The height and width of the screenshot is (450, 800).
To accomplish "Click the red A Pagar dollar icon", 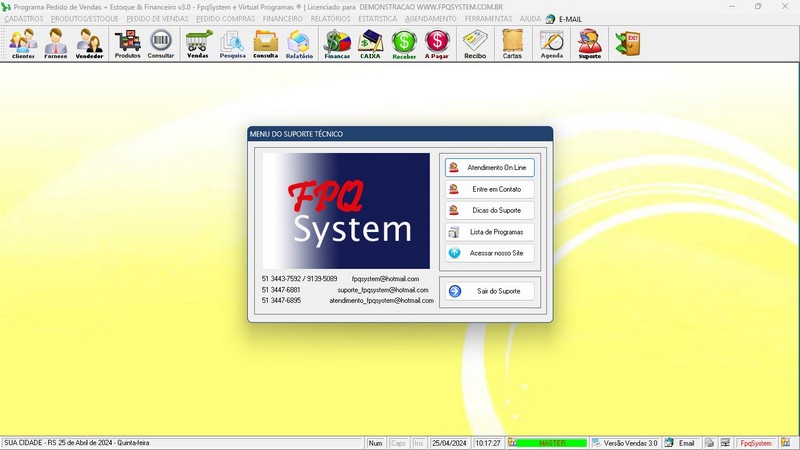I will pos(437,44).
